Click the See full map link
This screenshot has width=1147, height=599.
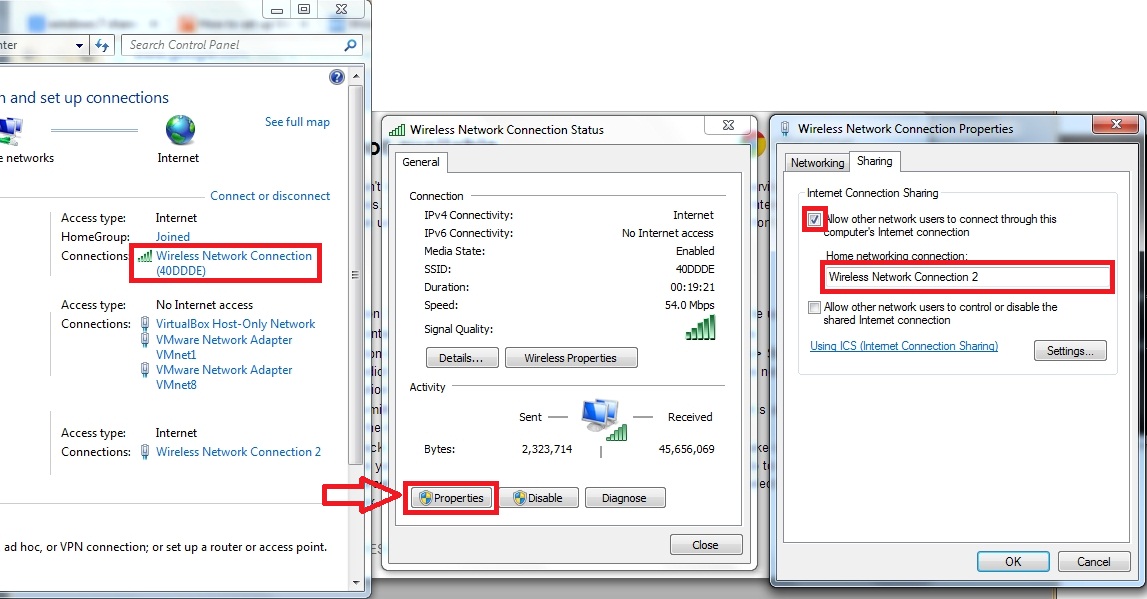pyautogui.click(x=296, y=121)
